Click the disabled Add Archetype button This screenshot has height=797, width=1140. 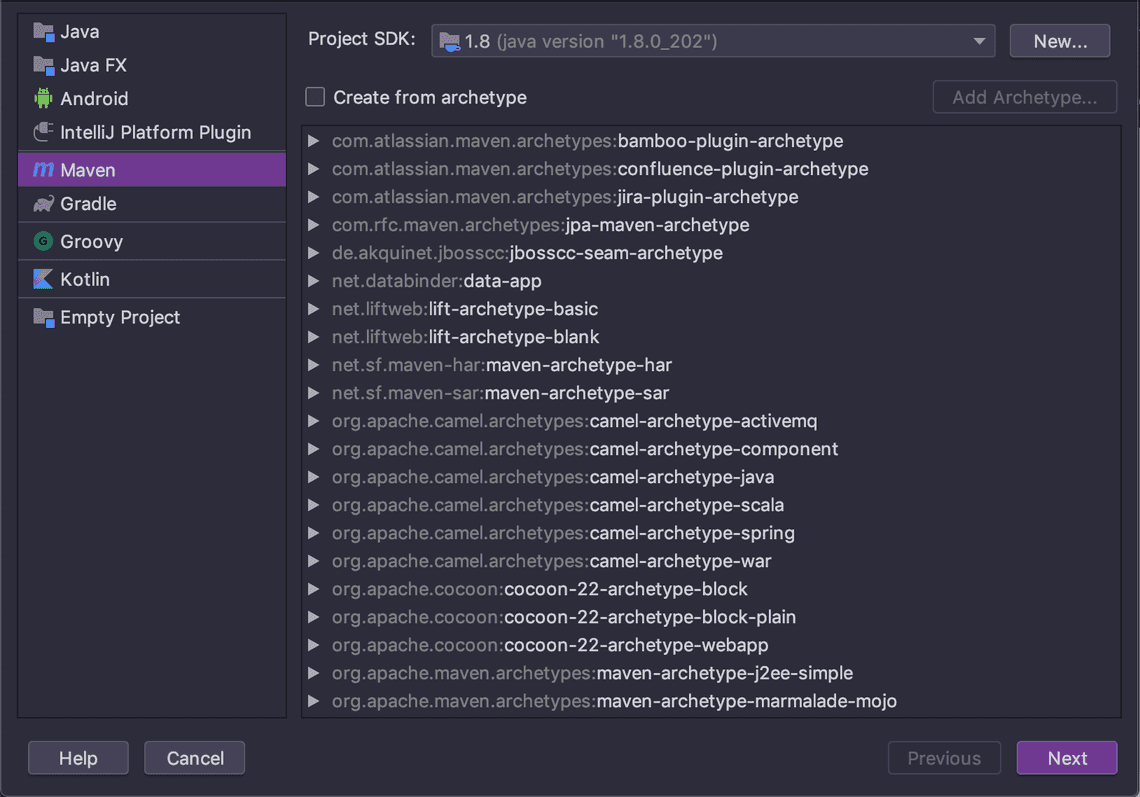coord(1024,97)
